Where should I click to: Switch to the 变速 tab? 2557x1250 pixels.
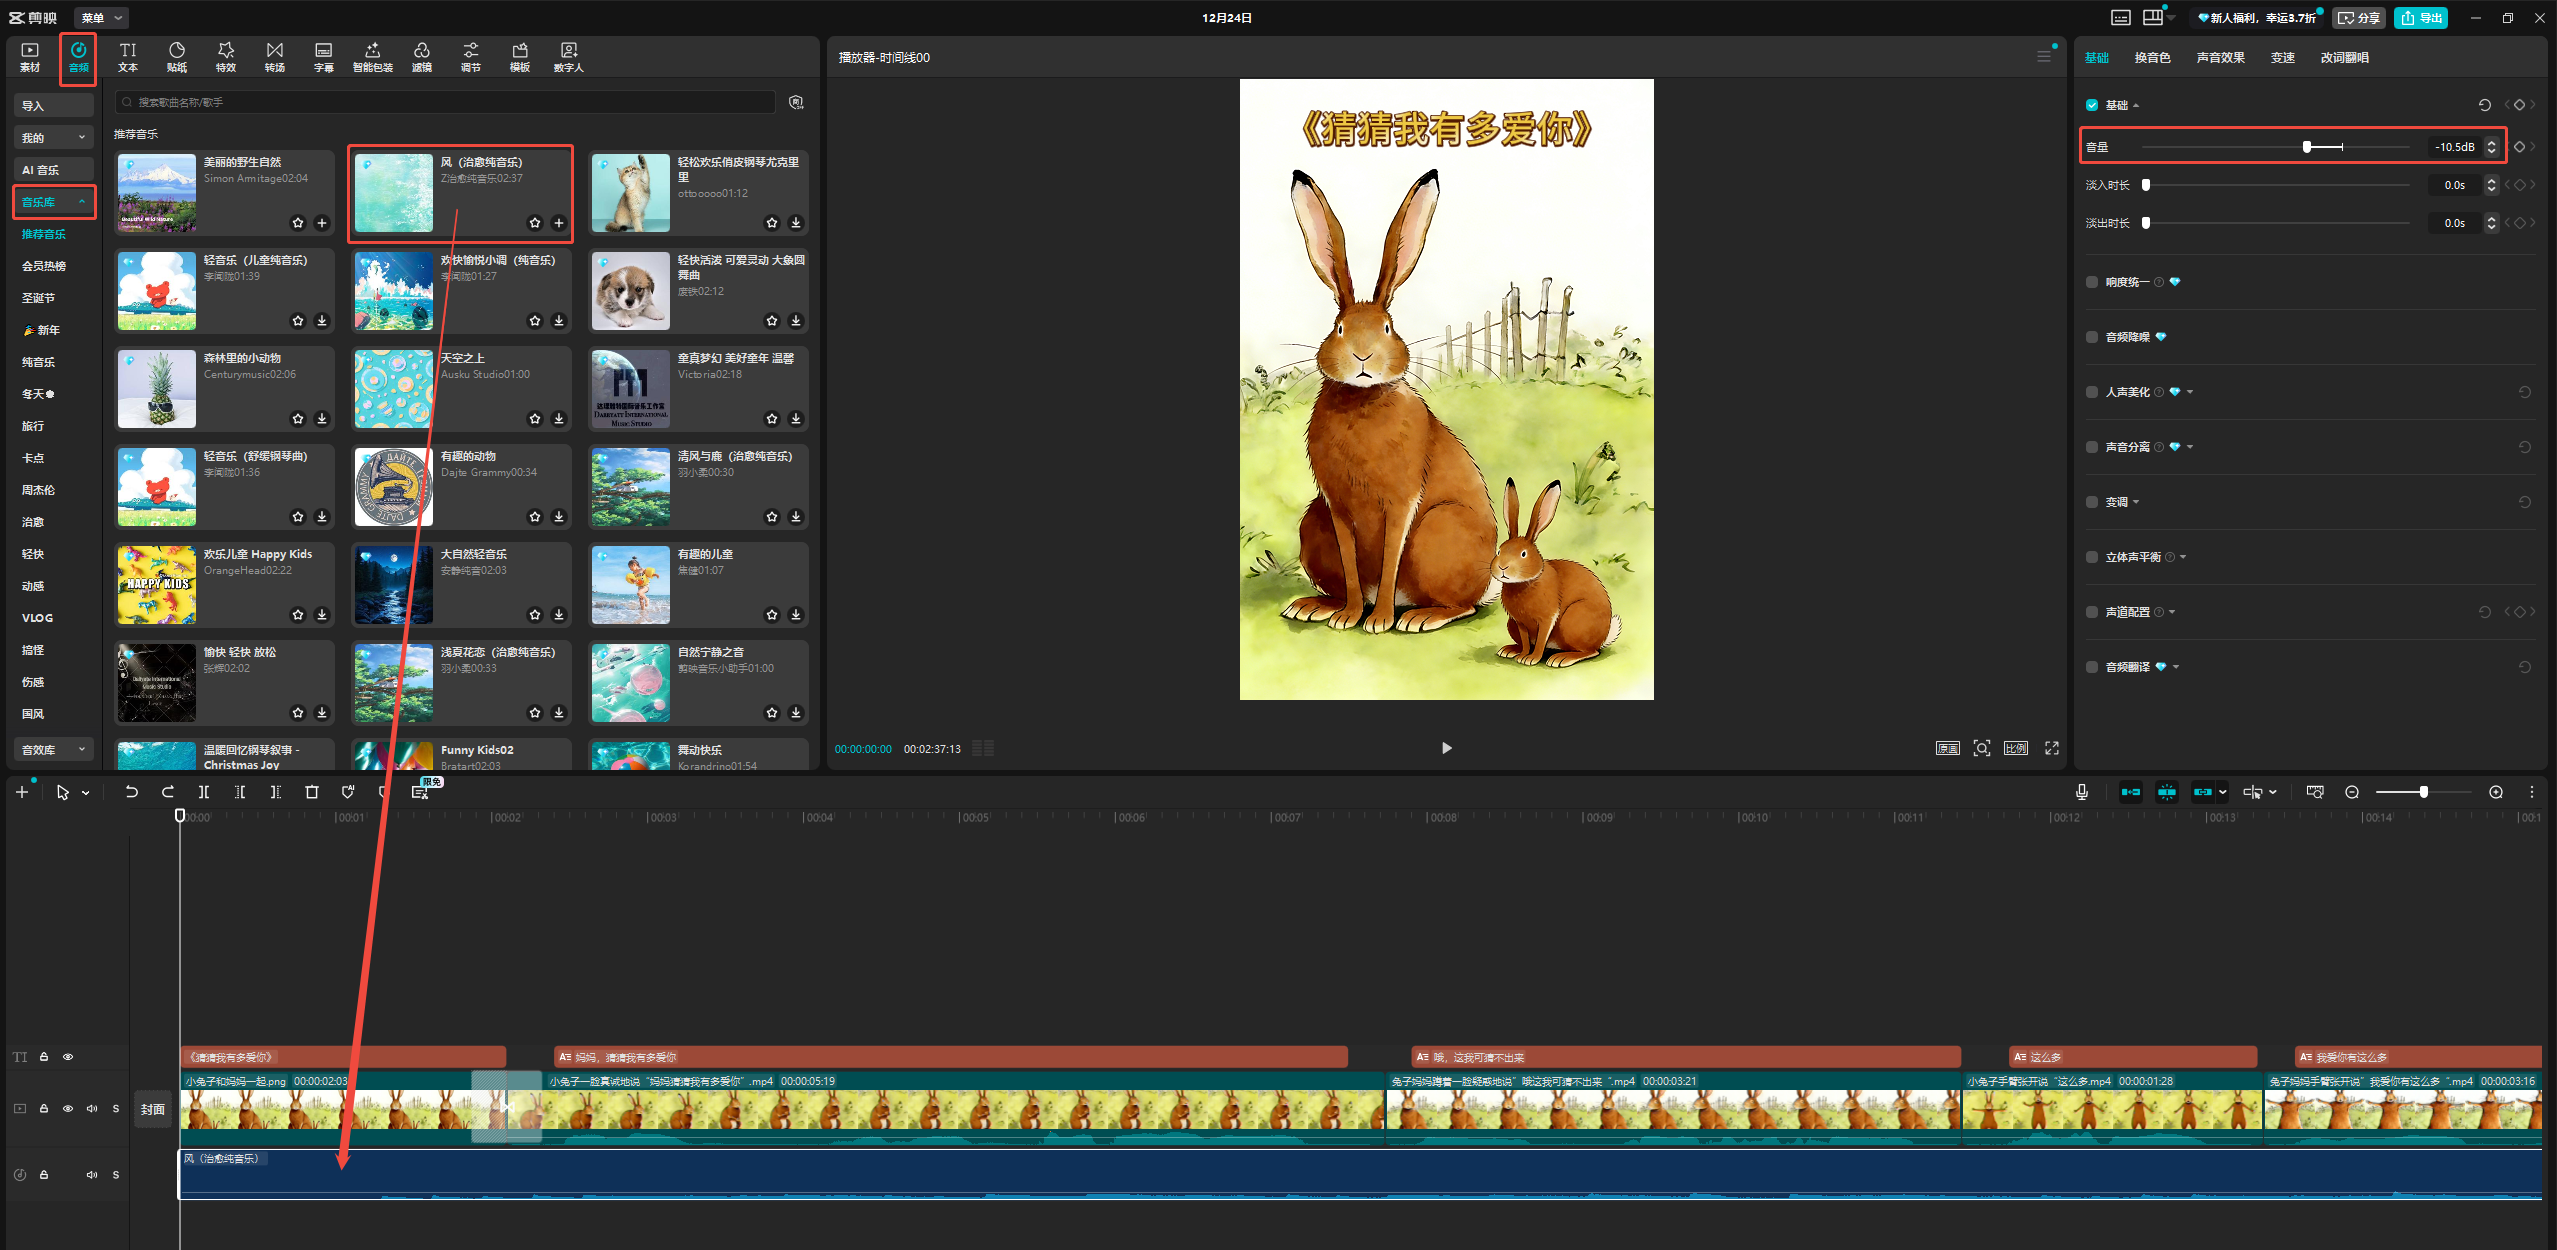tap(2282, 58)
